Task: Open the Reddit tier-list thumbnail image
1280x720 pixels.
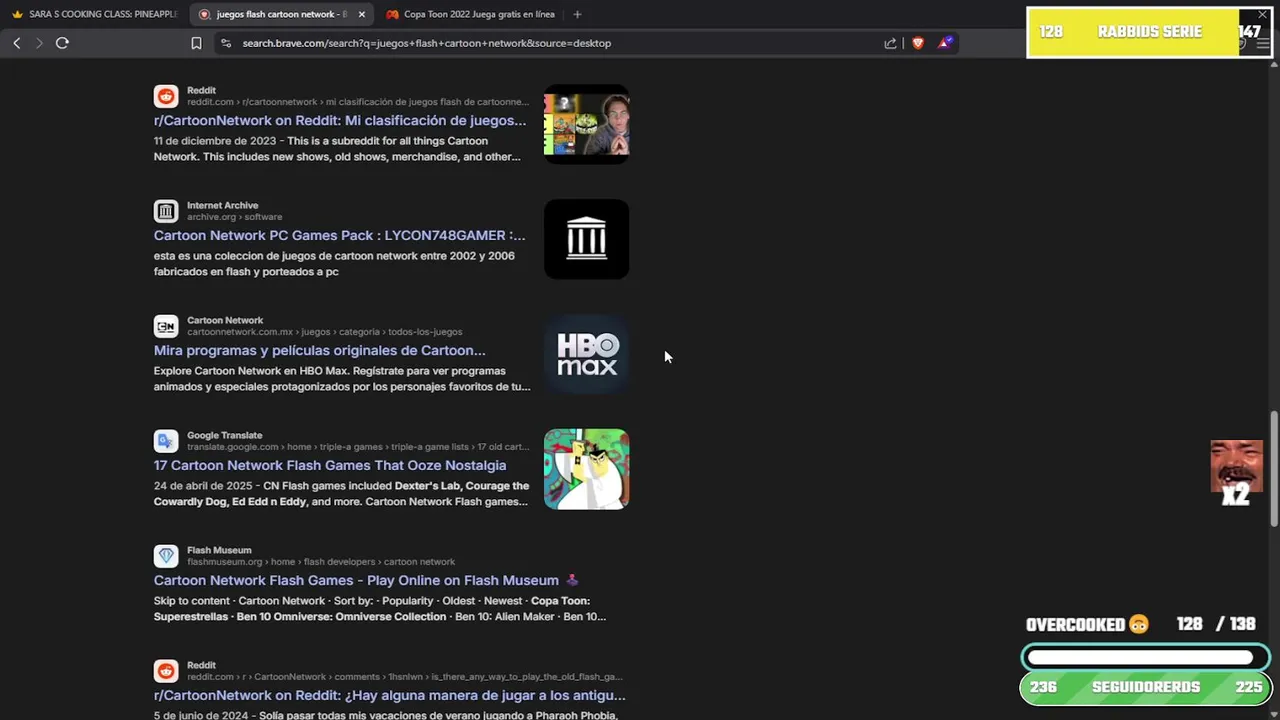Action: [586, 124]
